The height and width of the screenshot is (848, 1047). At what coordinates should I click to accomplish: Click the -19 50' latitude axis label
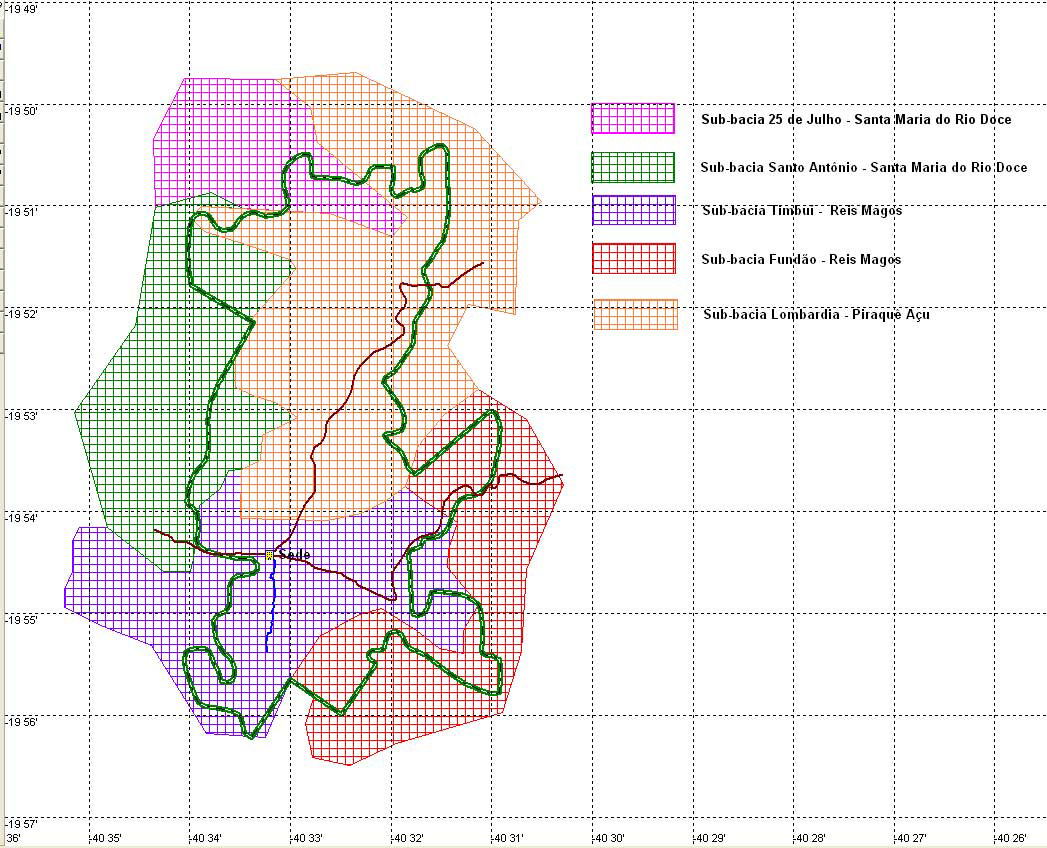20,111
